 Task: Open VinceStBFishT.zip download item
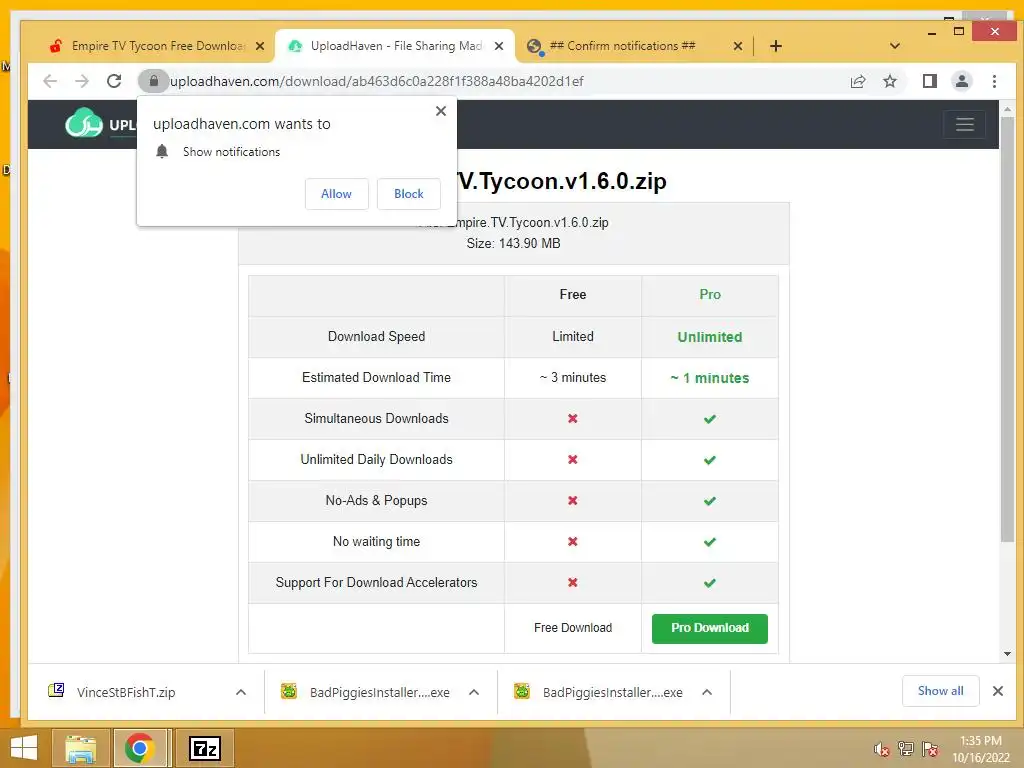(125, 692)
